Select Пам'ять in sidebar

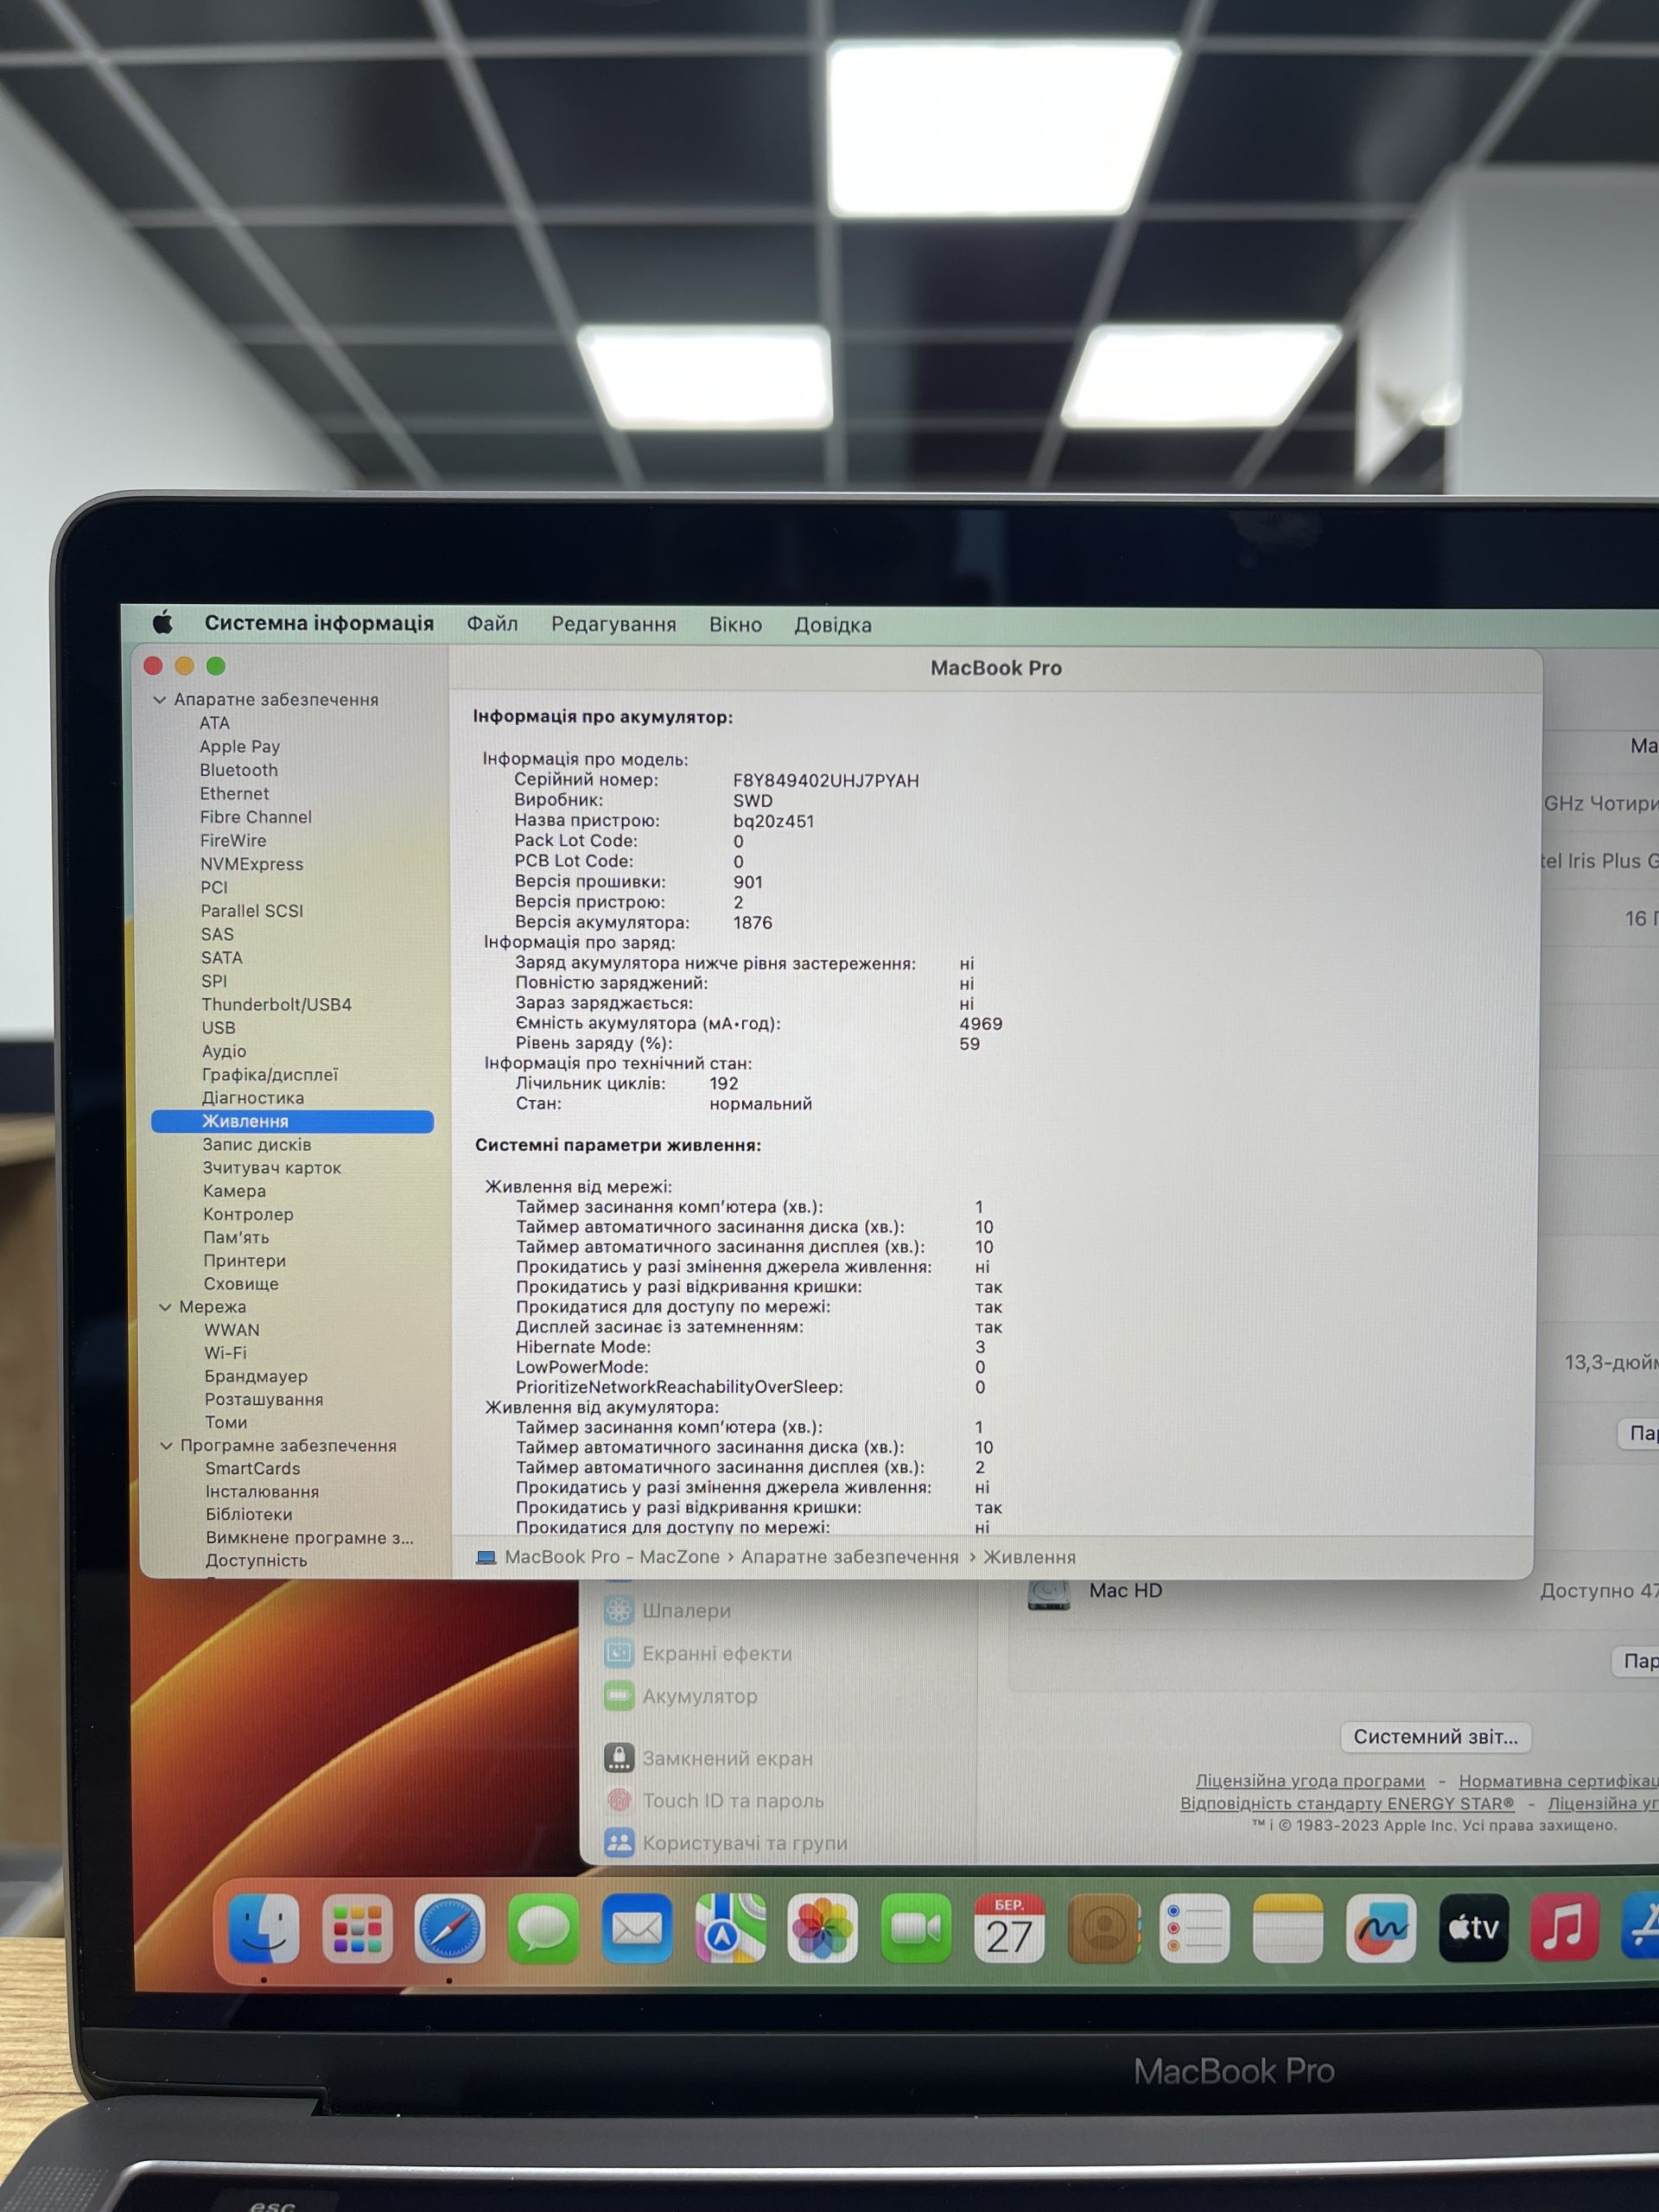[236, 1237]
